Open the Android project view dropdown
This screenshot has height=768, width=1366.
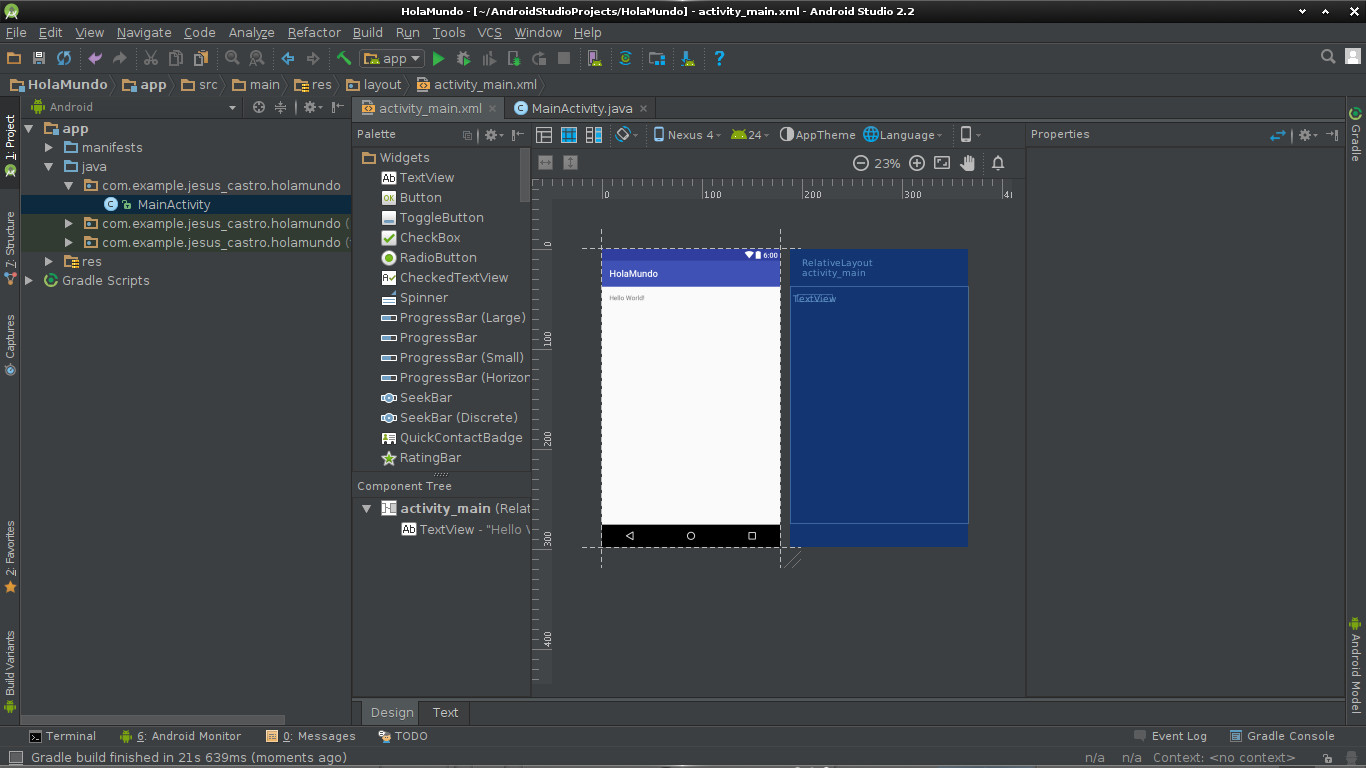click(135, 107)
